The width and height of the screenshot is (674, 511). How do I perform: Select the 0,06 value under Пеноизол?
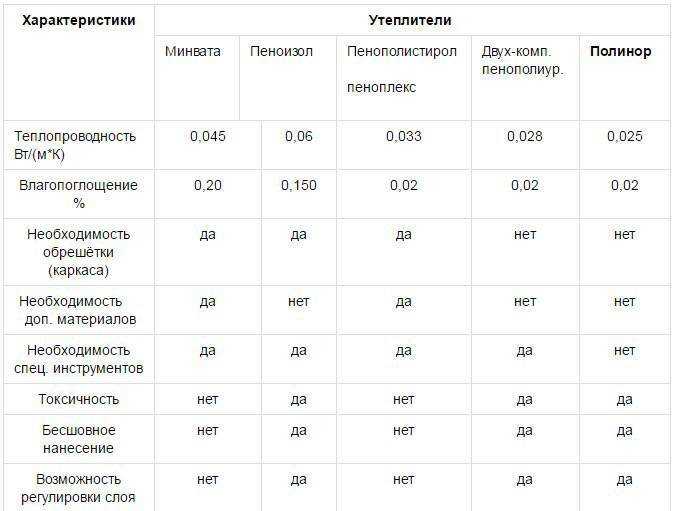pos(299,136)
